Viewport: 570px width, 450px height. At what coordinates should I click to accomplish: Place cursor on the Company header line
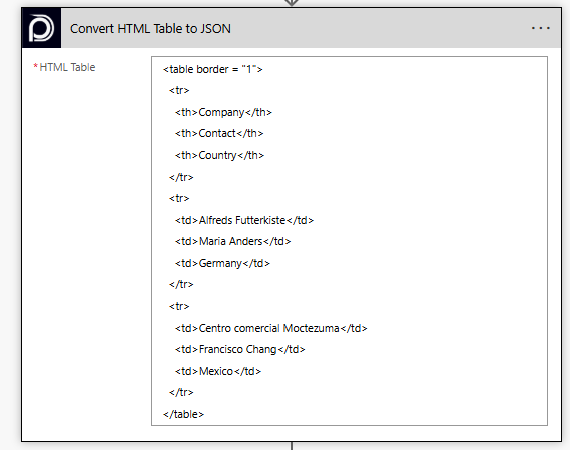tap(223, 112)
